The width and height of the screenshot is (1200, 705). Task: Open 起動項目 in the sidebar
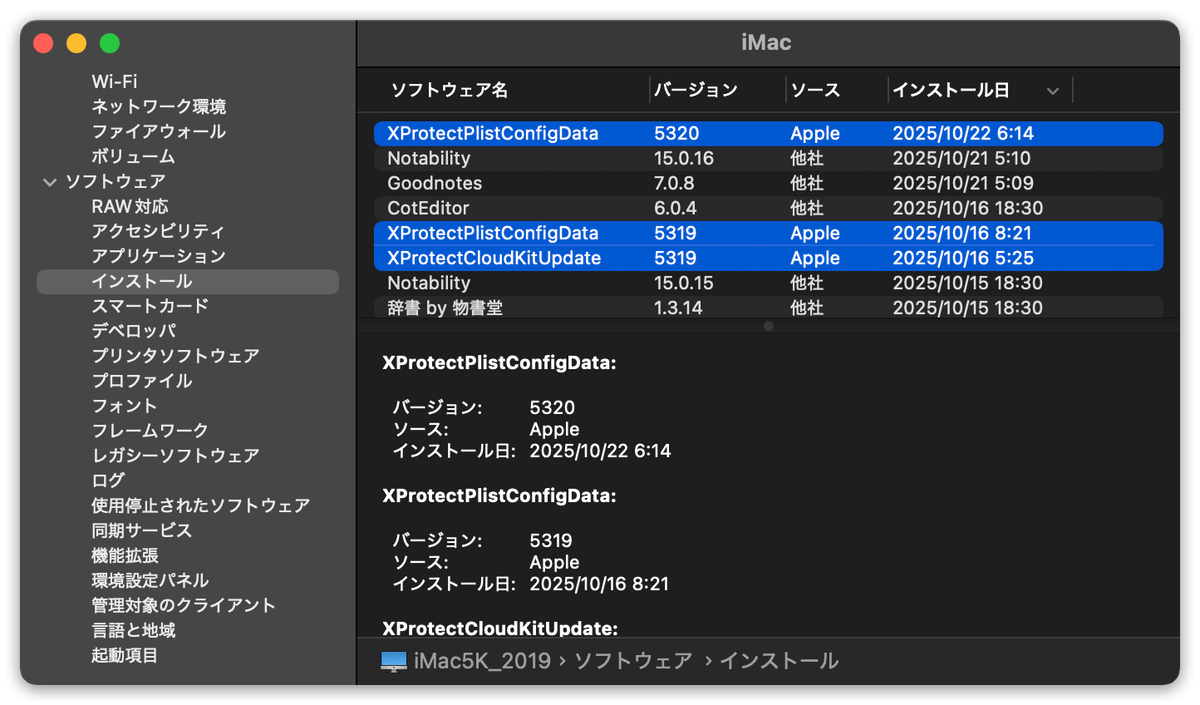(x=125, y=656)
